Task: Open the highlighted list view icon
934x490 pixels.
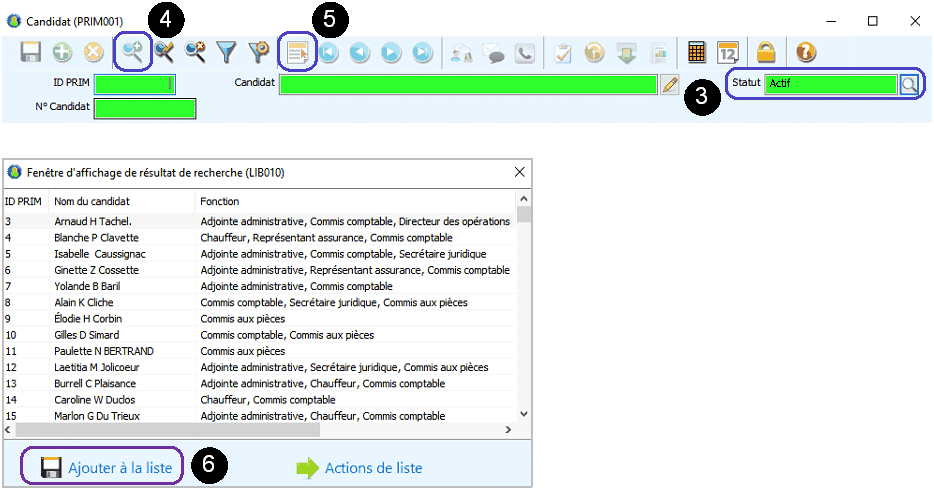Action: (297, 52)
